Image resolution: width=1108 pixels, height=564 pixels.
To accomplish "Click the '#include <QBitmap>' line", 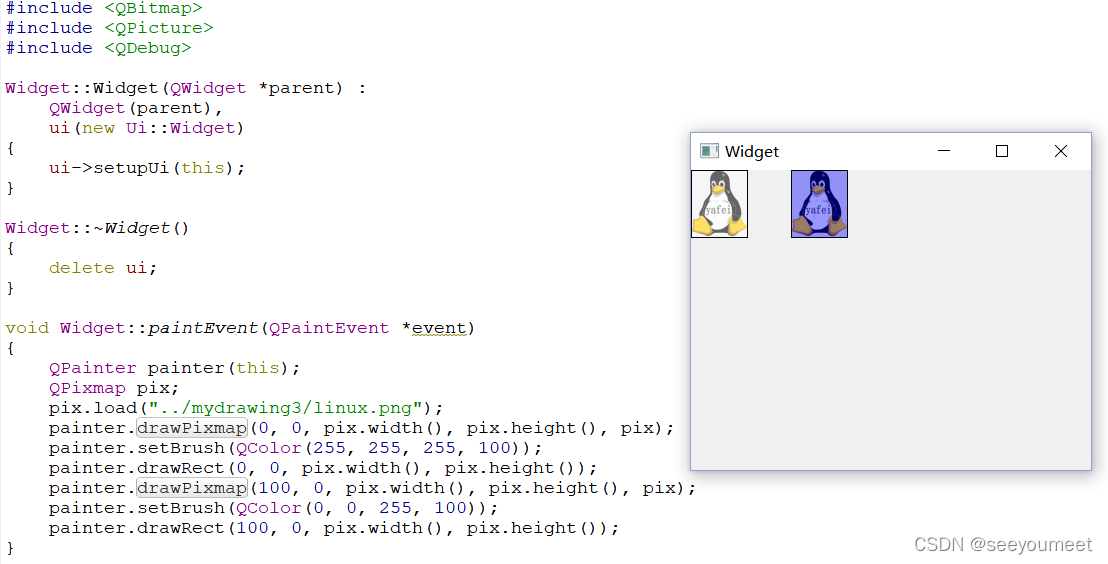I will pyautogui.click(x=104, y=8).
